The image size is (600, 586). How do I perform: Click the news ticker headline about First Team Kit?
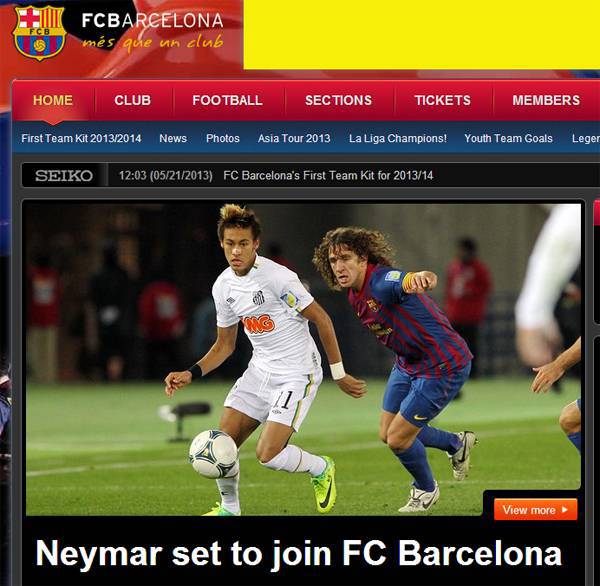click(328, 175)
